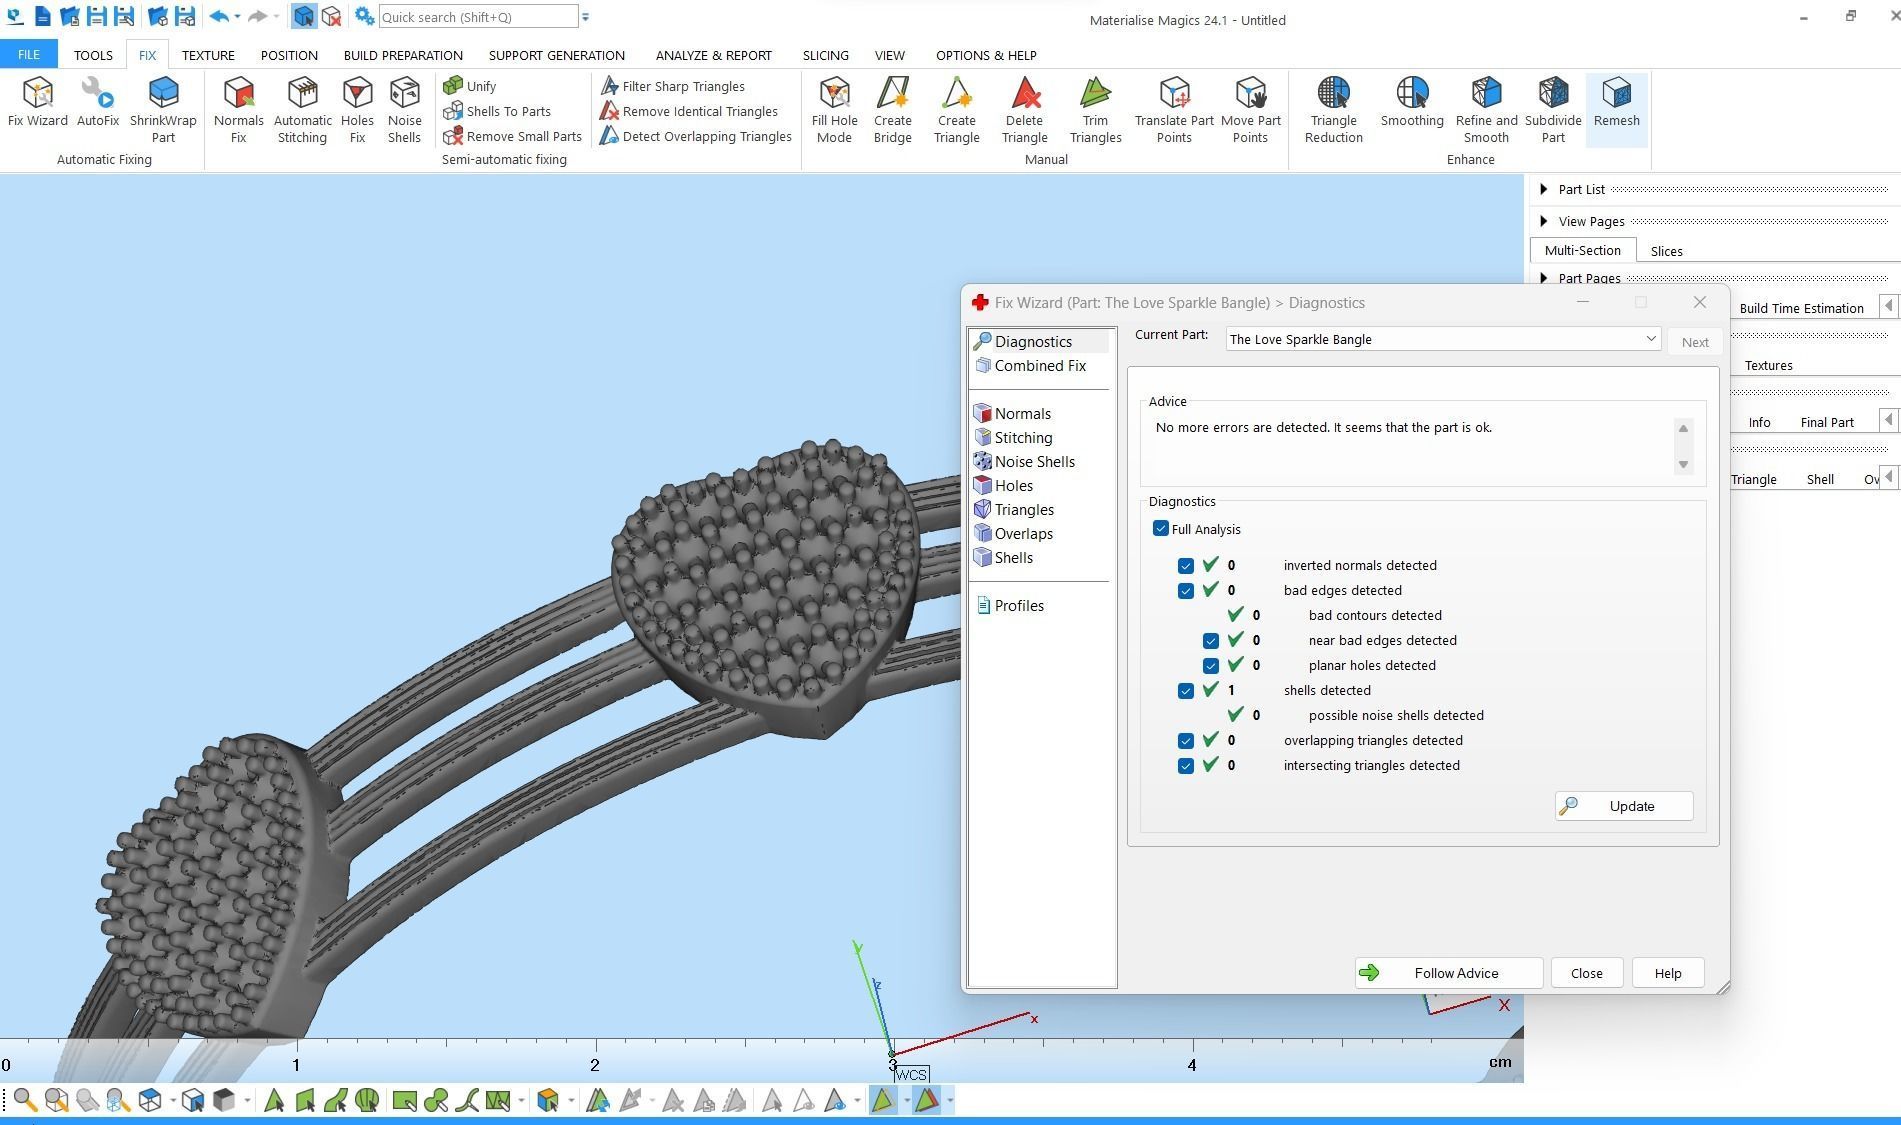Viewport: 1901px width, 1125px height.
Task: Click the Update diagnostics button
Action: coord(1624,806)
